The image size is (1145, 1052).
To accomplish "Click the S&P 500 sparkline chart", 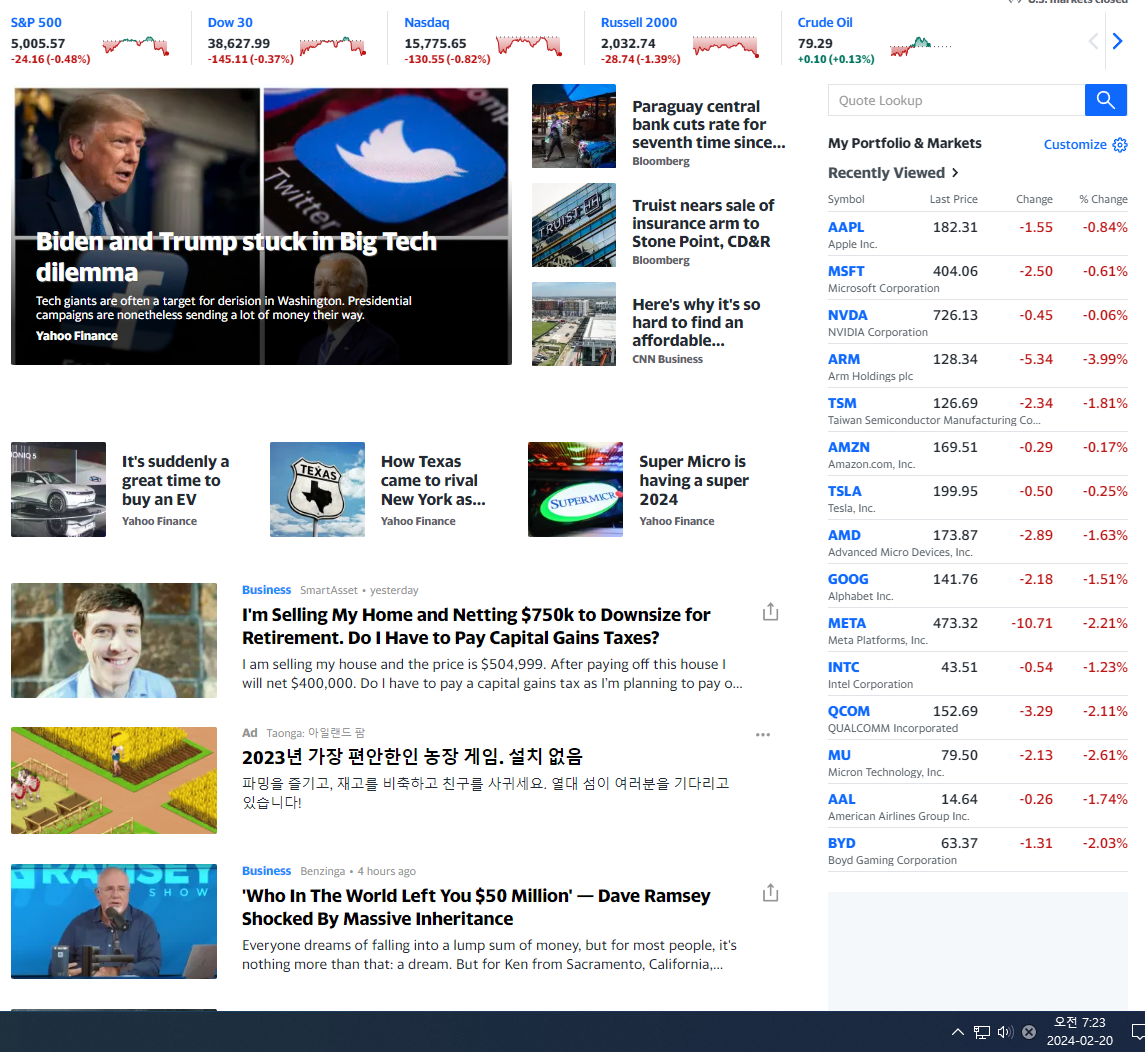I will (137, 46).
